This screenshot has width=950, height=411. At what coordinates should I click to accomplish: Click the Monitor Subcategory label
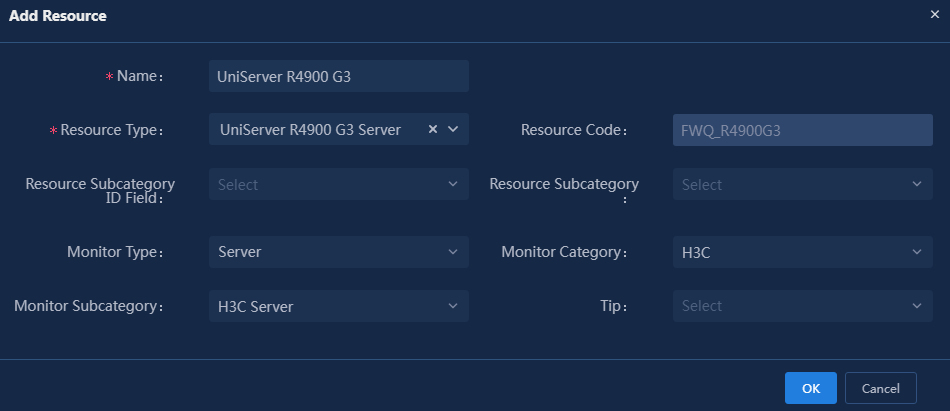tap(89, 306)
